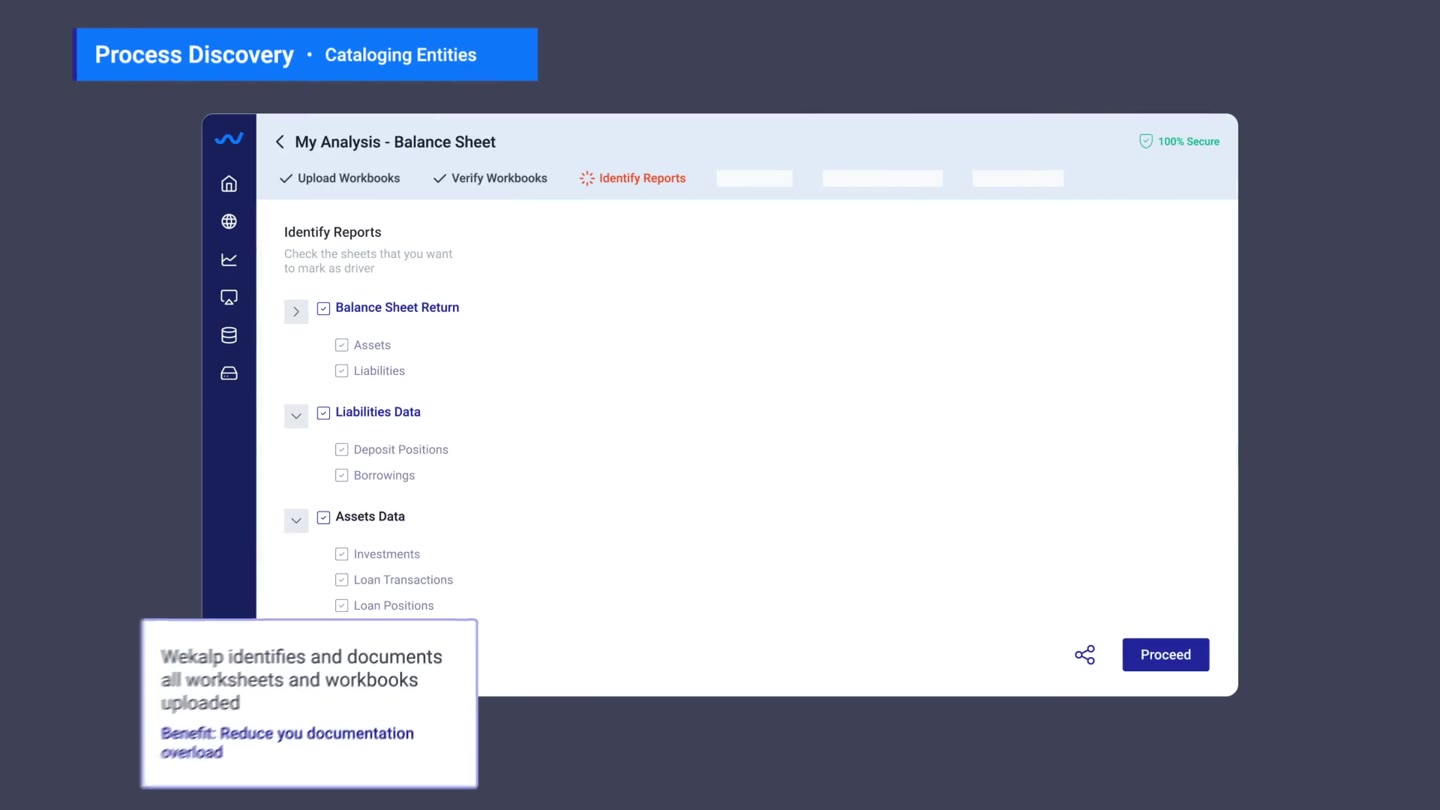Go back using the arrow beside My Analysis

click(x=280, y=142)
